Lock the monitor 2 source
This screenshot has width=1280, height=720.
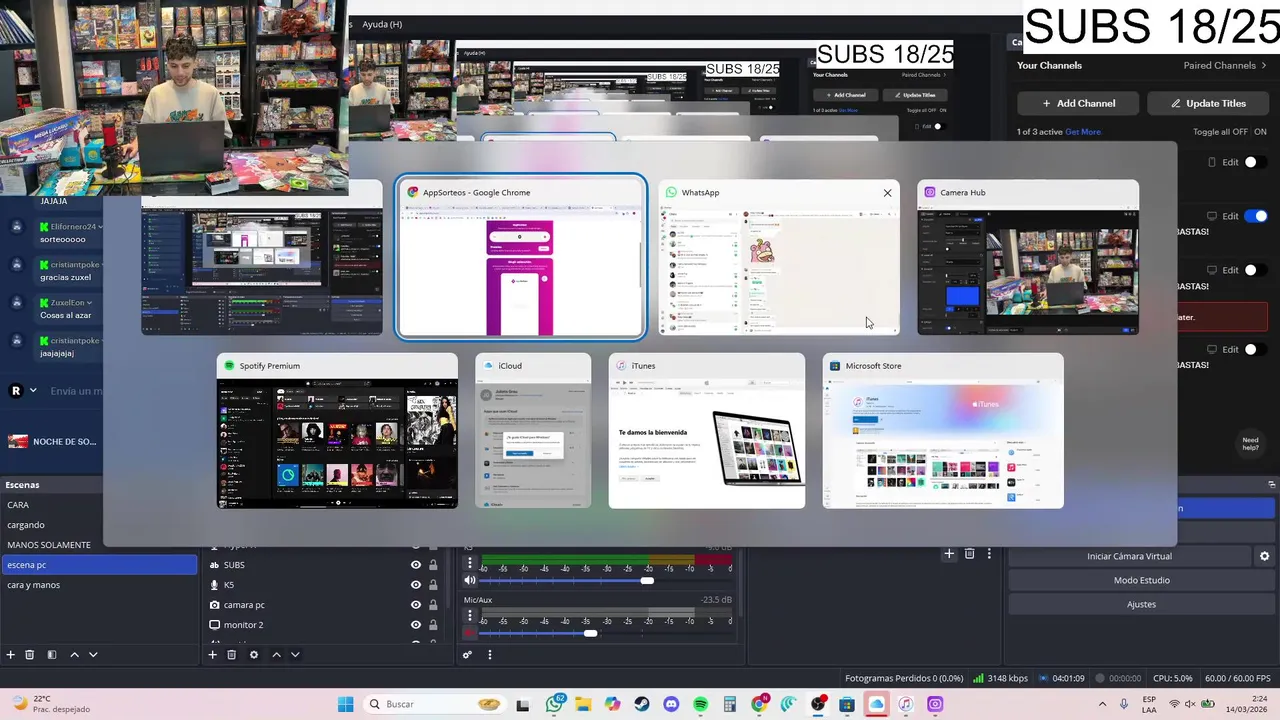point(433,625)
